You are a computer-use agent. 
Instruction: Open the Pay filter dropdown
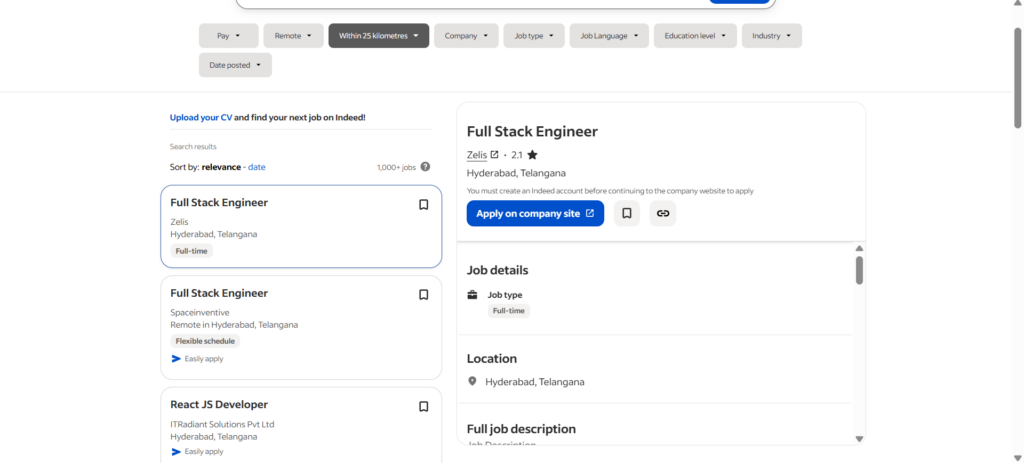[x=228, y=36]
